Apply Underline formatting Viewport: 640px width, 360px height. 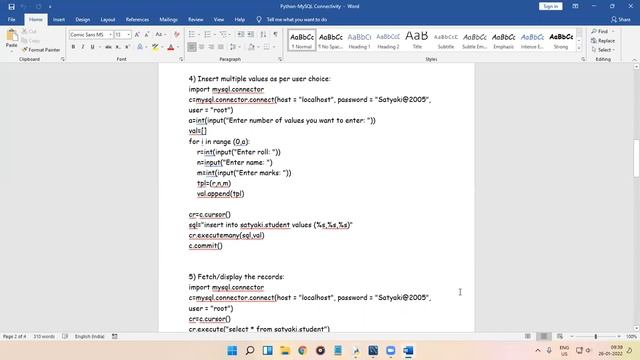tap(93, 47)
